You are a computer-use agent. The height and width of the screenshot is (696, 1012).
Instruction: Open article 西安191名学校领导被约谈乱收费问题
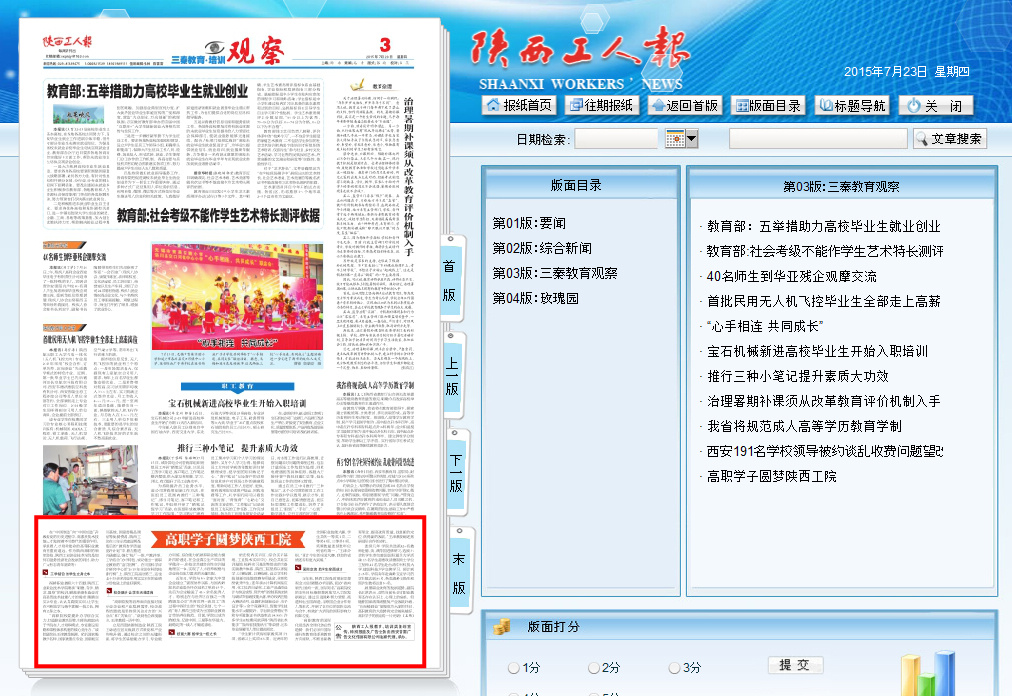[824, 452]
